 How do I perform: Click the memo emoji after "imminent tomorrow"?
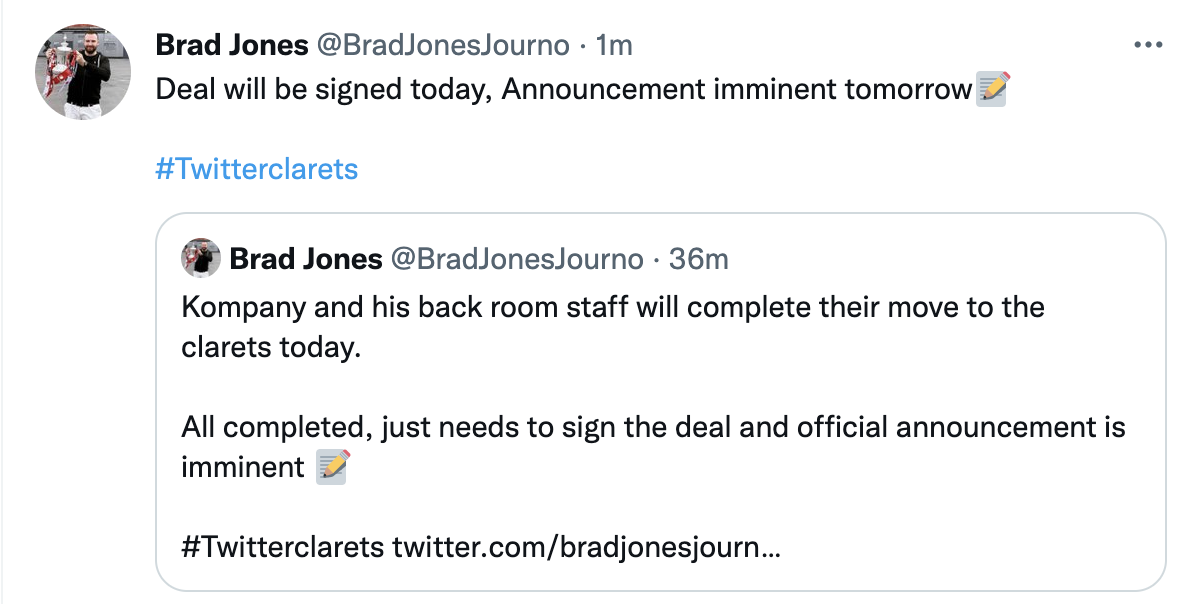pyautogui.click(x=991, y=90)
